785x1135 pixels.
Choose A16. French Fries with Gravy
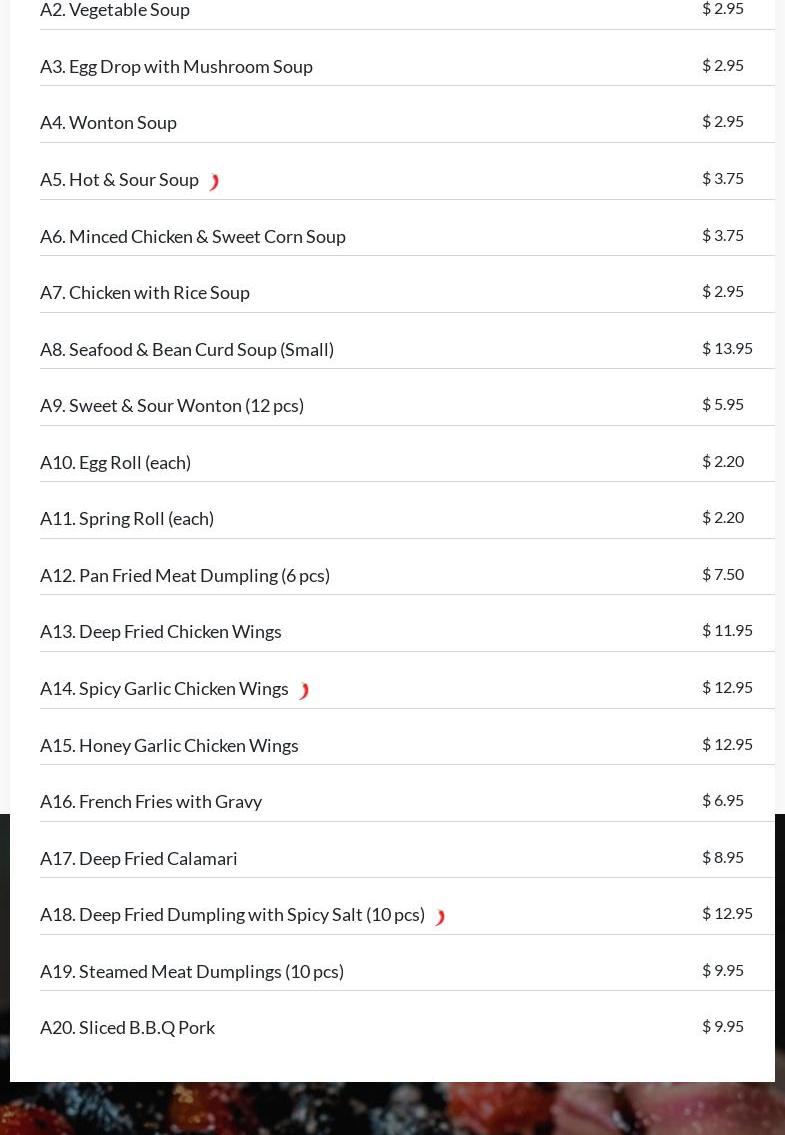pyautogui.click(x=151, y=801)
